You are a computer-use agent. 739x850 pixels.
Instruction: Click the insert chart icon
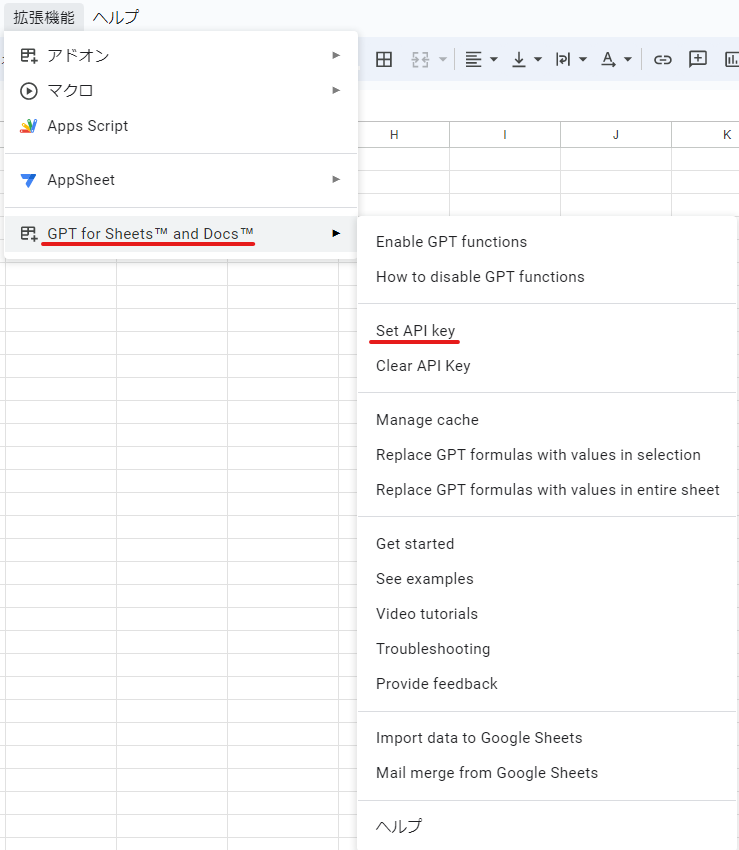[731, 59]
